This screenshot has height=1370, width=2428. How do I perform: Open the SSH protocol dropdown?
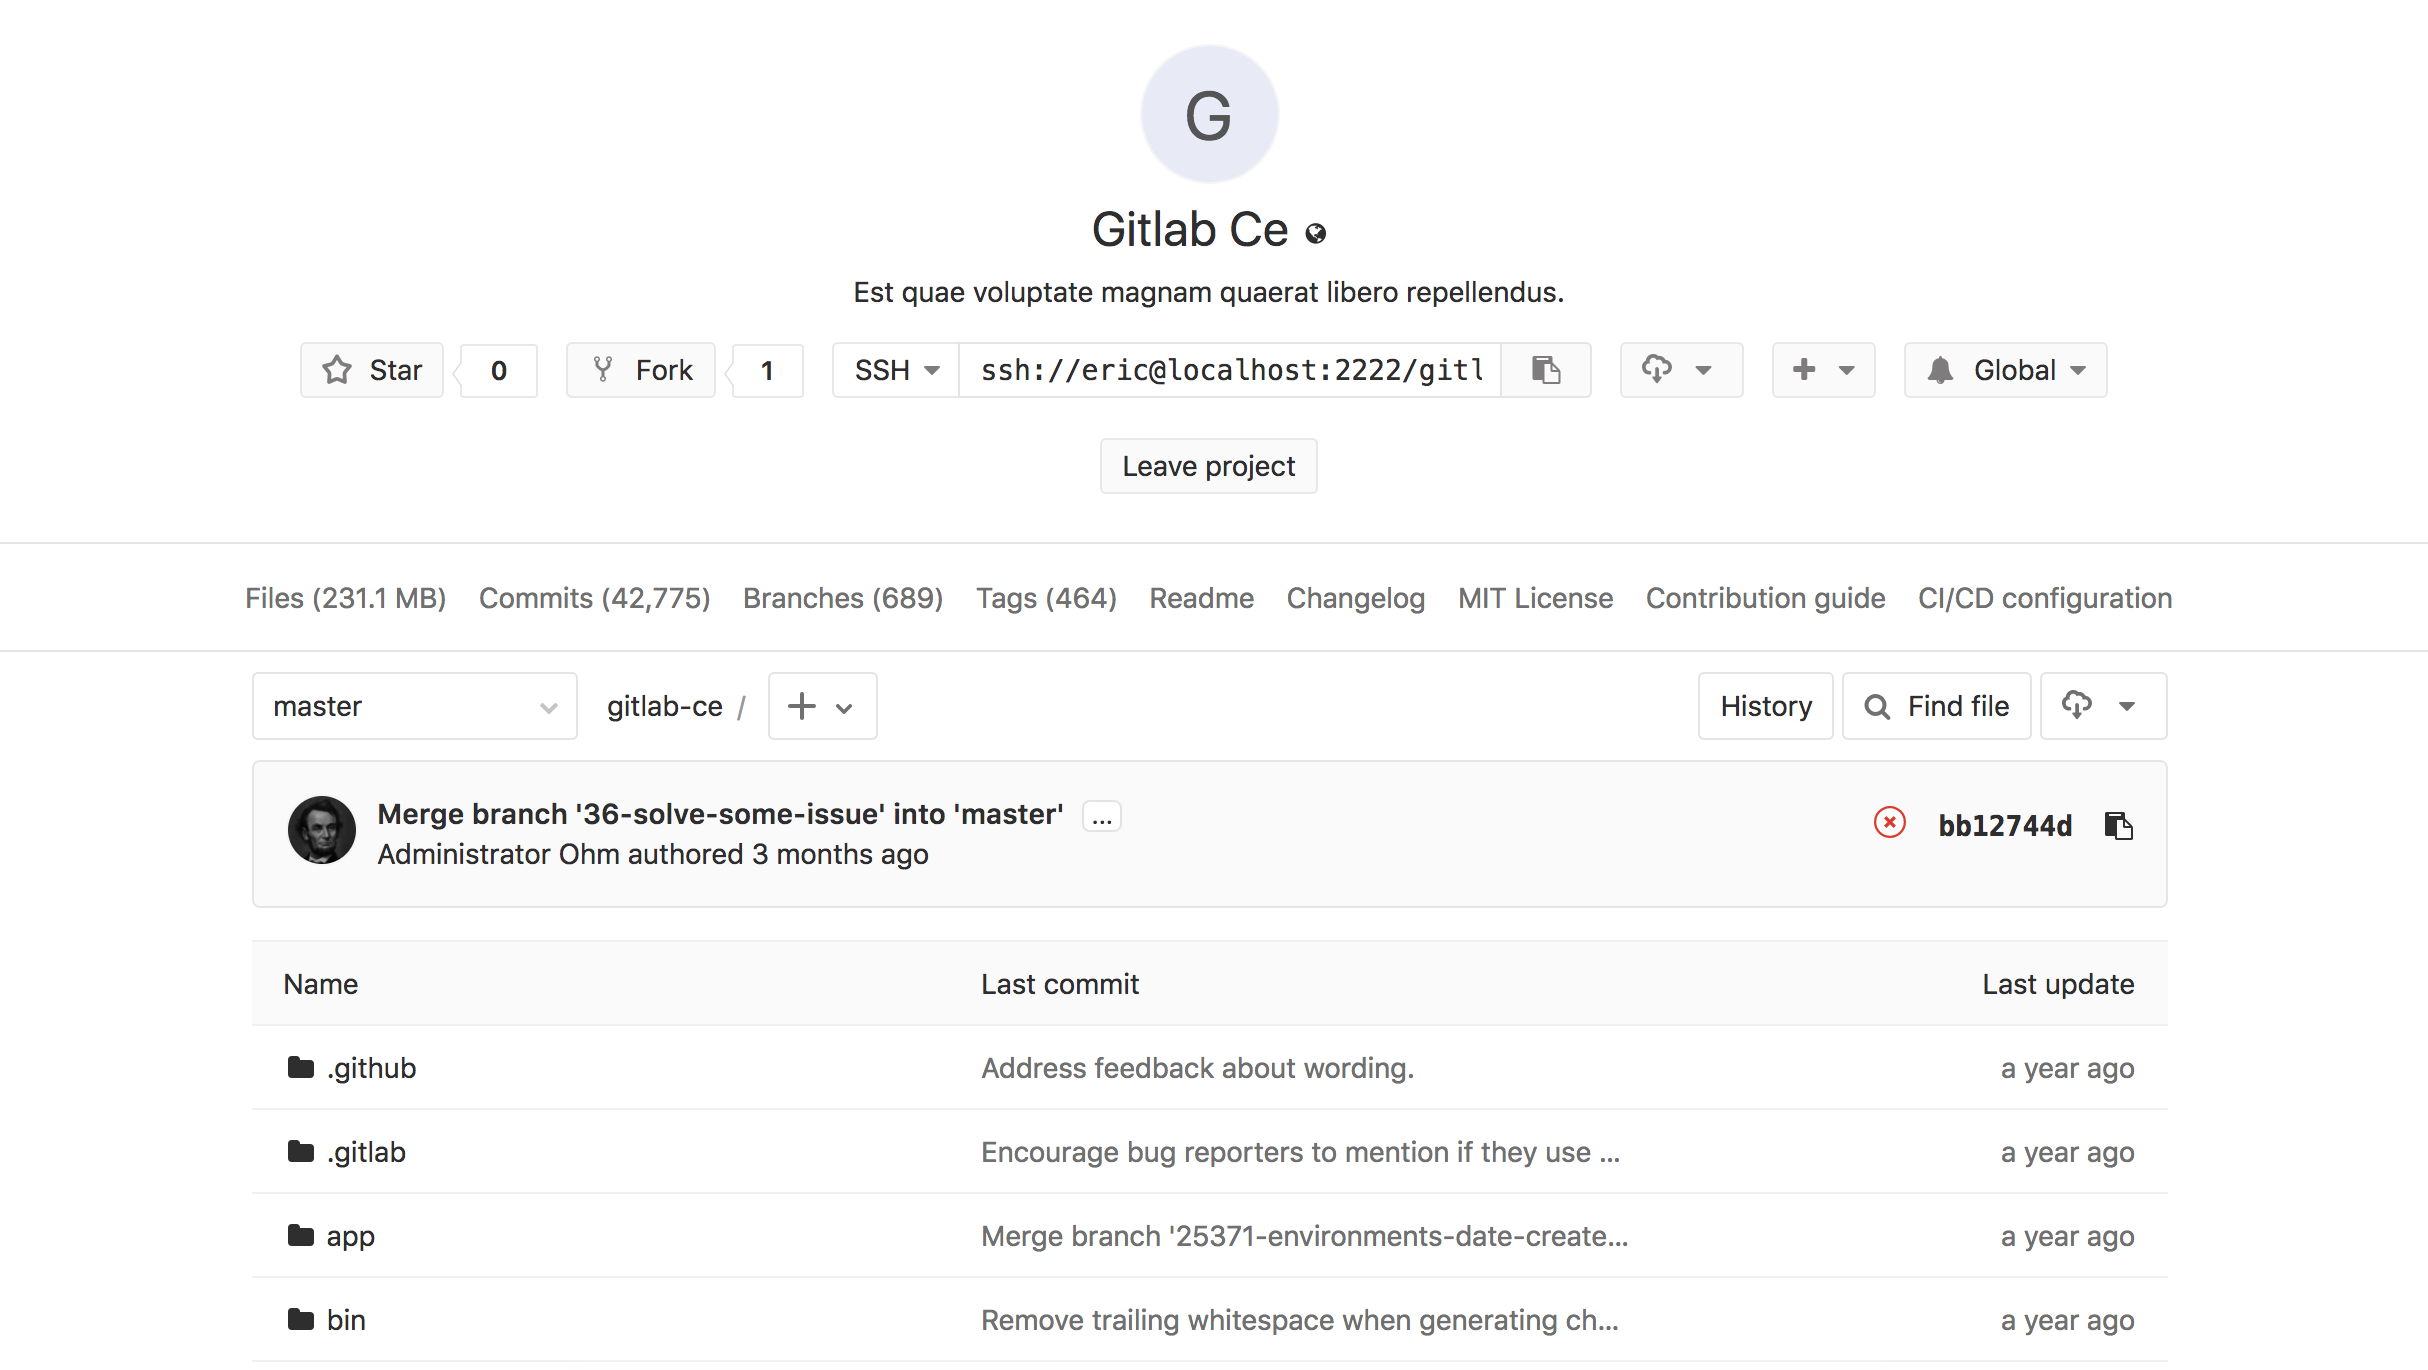[x=896, y=370]
